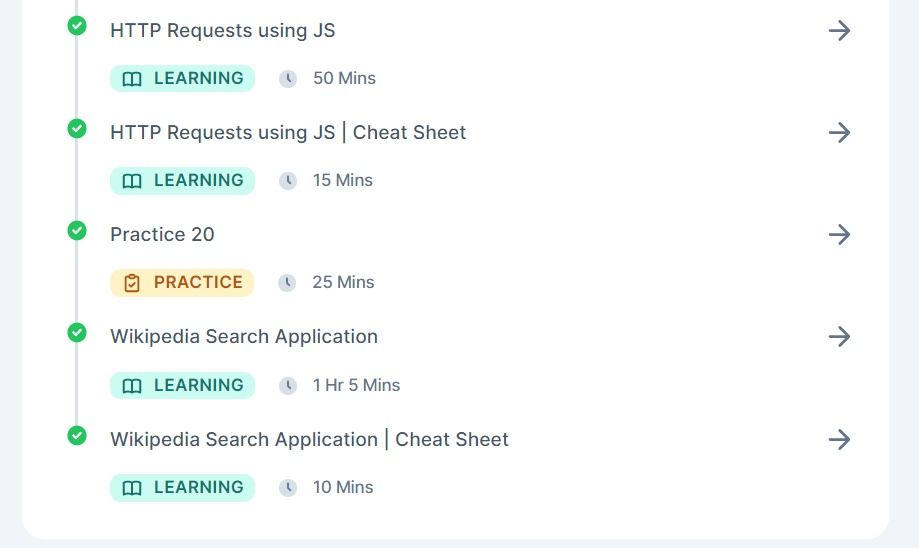Open Wikipedia Search Application lesson title

point(244,336)
